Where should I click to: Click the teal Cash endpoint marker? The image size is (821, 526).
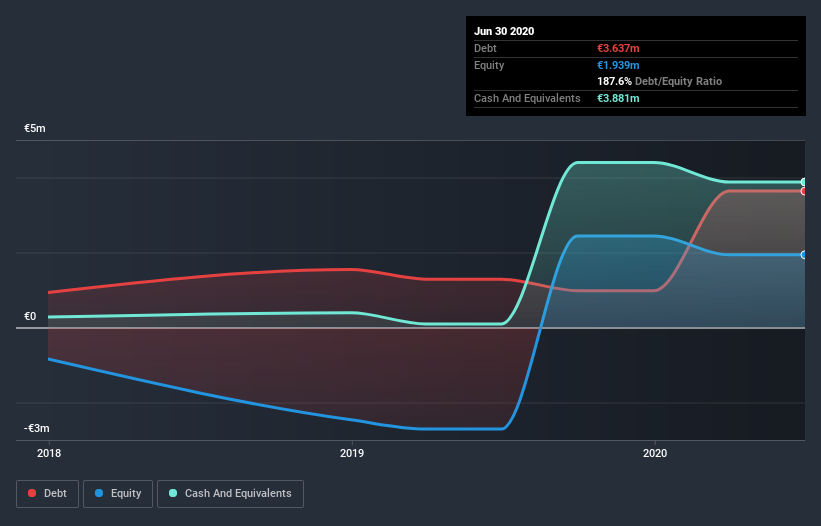click(804, 182)
